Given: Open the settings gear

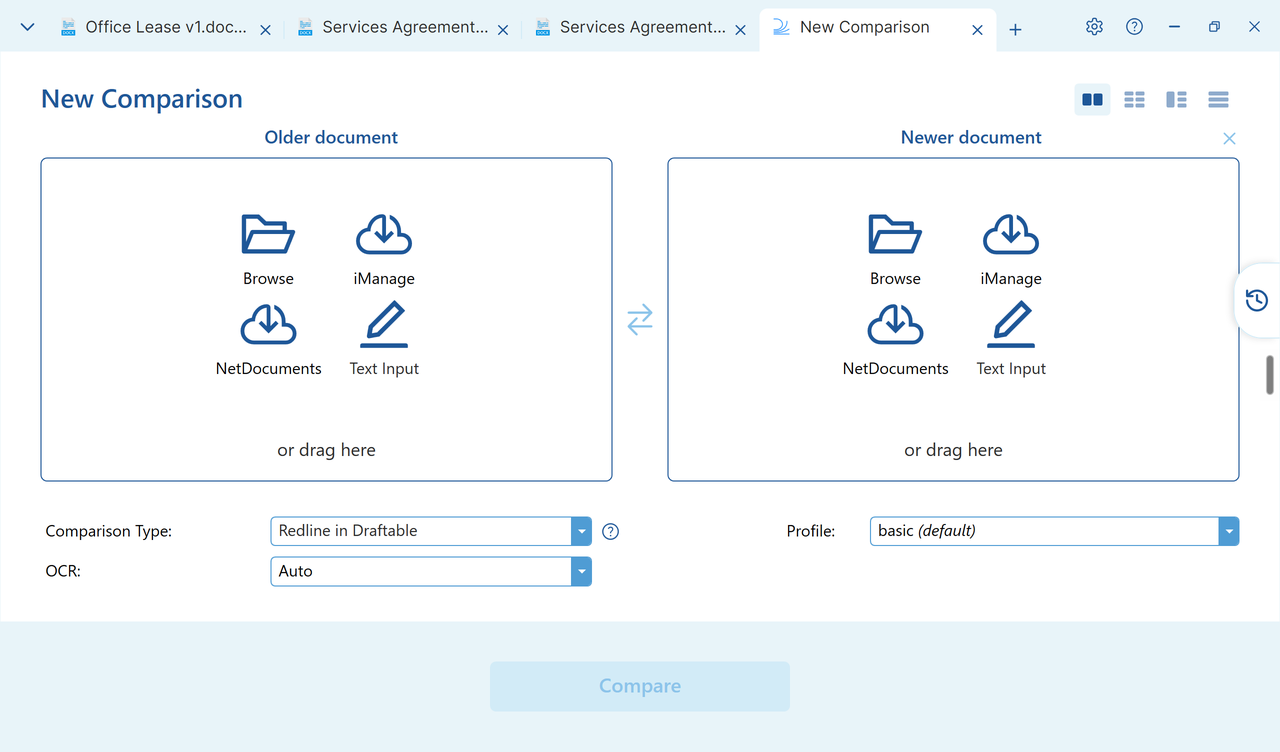Looking at the screenshot, I should pyautogui.click(x=1094, y=27).
